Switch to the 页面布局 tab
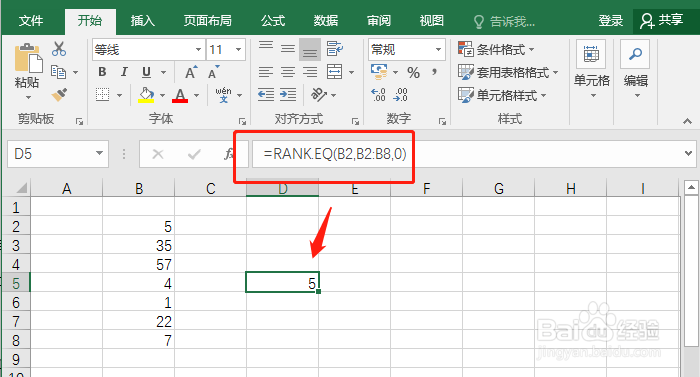 point(208,21)
